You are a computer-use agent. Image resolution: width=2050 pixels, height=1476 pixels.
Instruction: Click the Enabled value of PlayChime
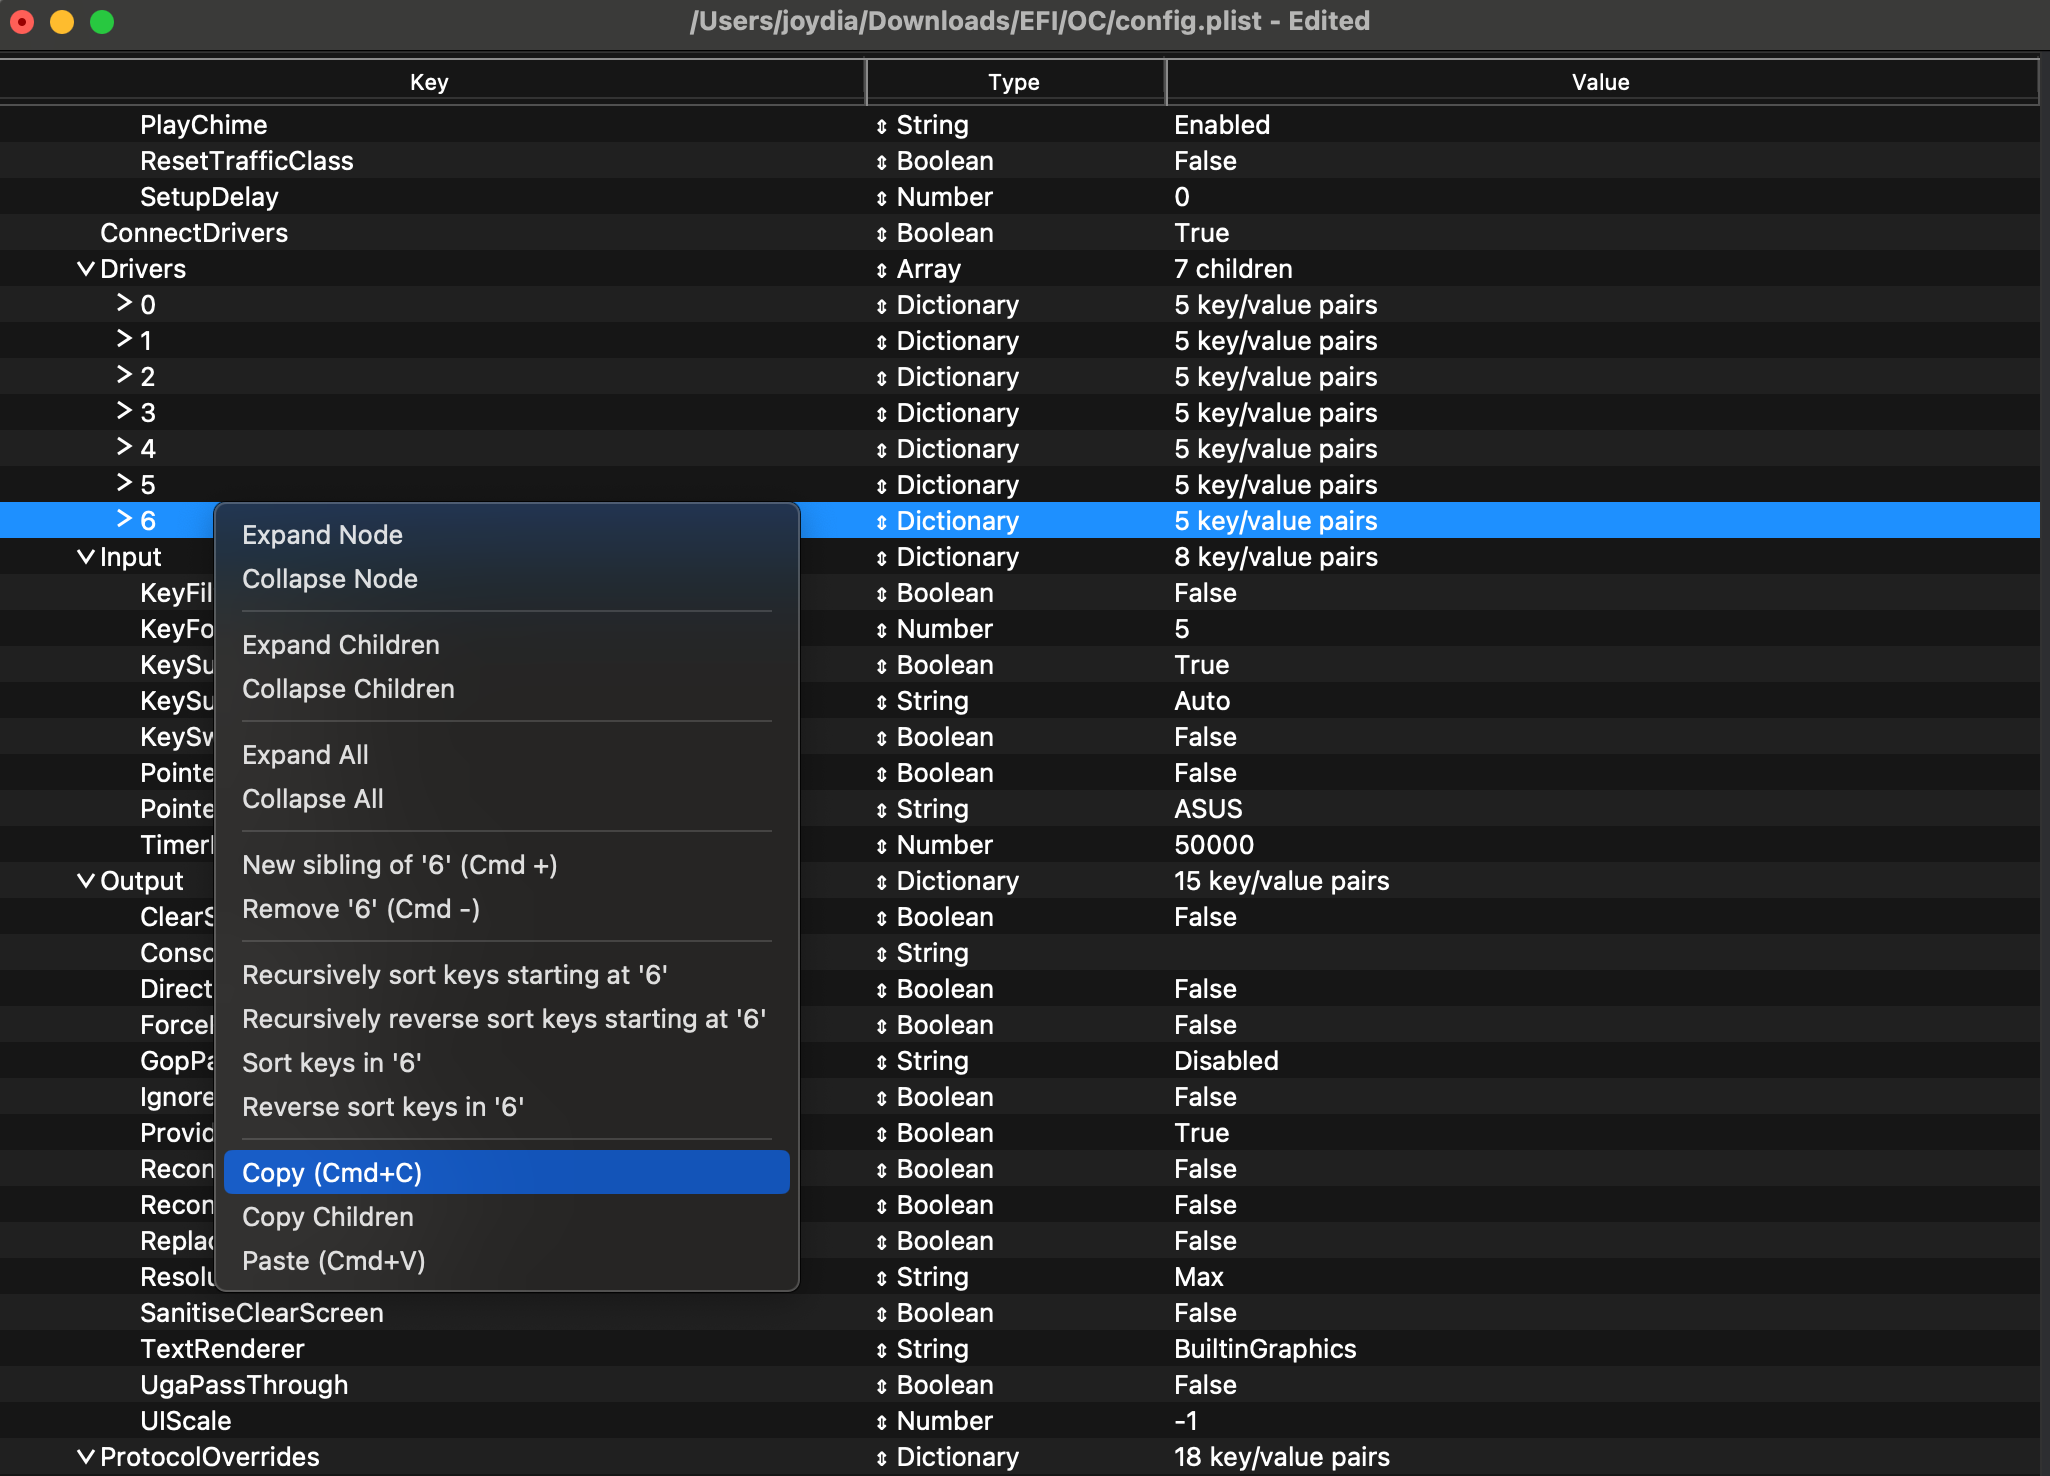coord(1222,125)
